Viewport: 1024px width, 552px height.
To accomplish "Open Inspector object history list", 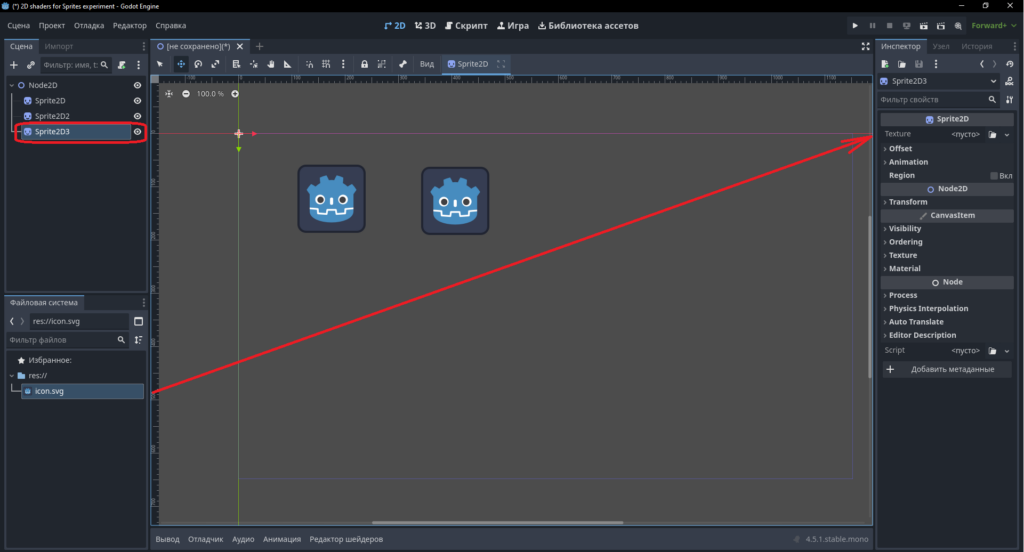I will [x=1010, y=64].
